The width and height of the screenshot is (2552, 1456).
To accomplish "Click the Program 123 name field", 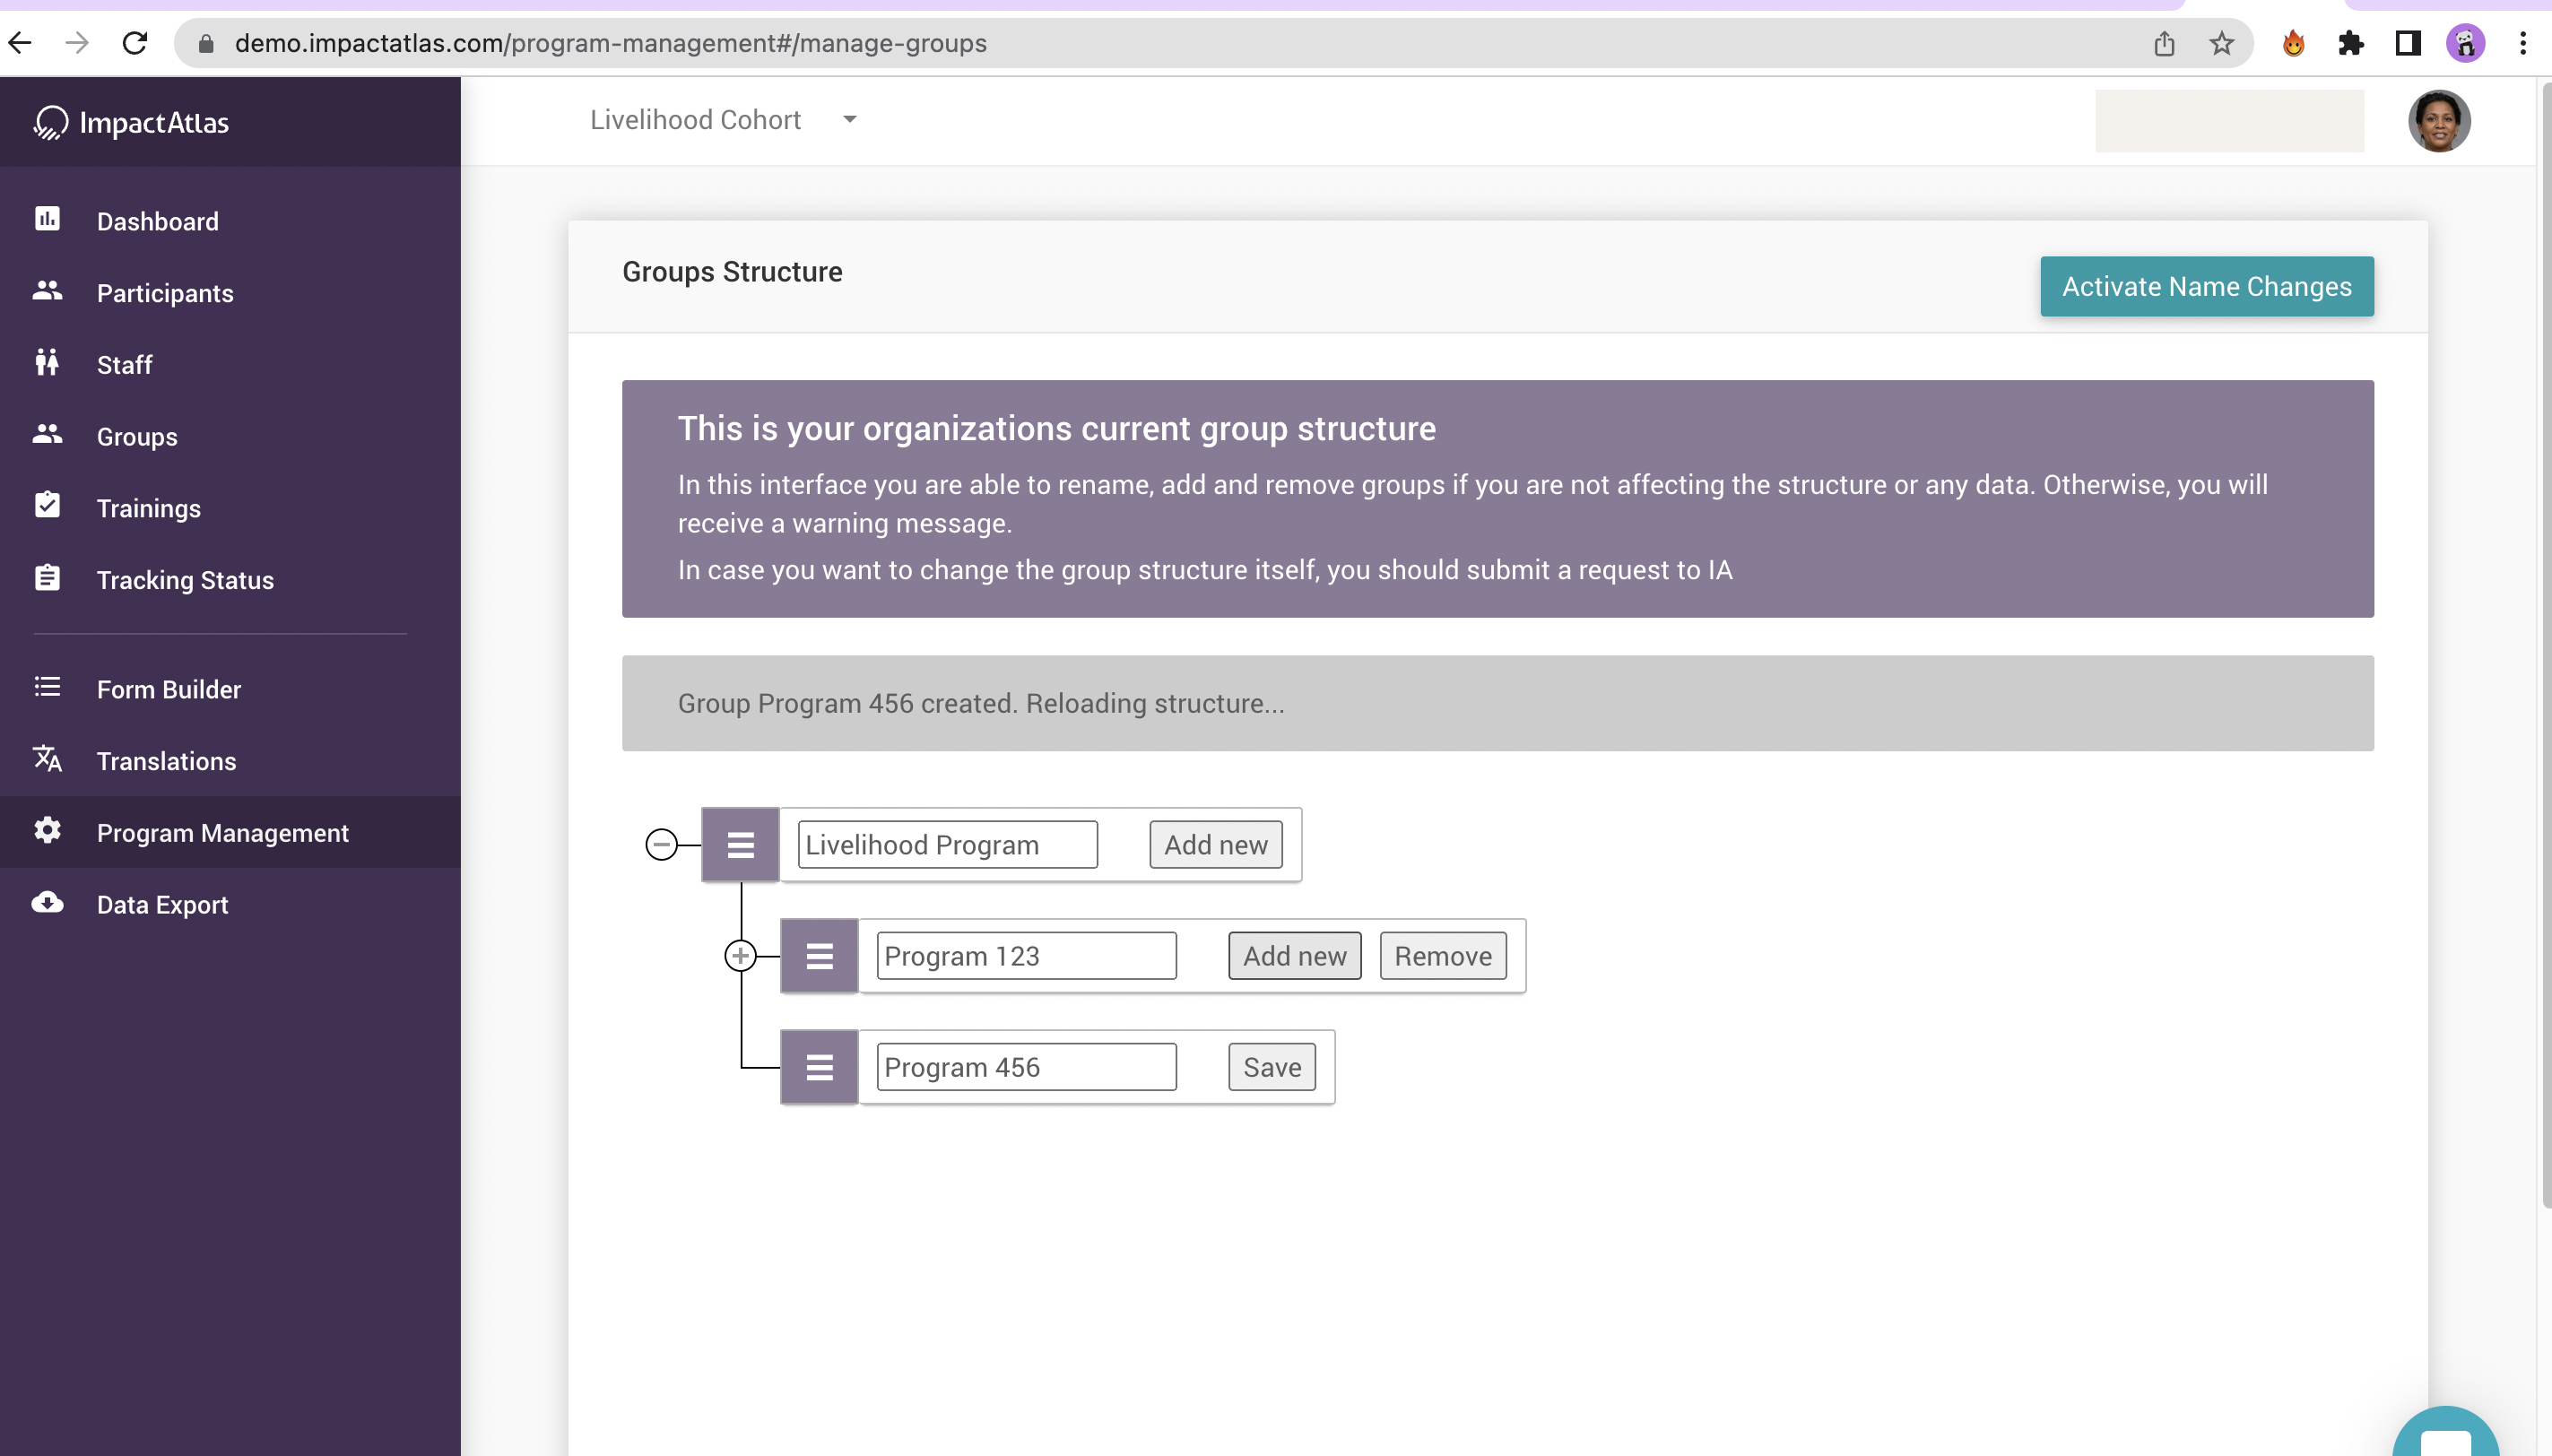I will click(1026, 956).
